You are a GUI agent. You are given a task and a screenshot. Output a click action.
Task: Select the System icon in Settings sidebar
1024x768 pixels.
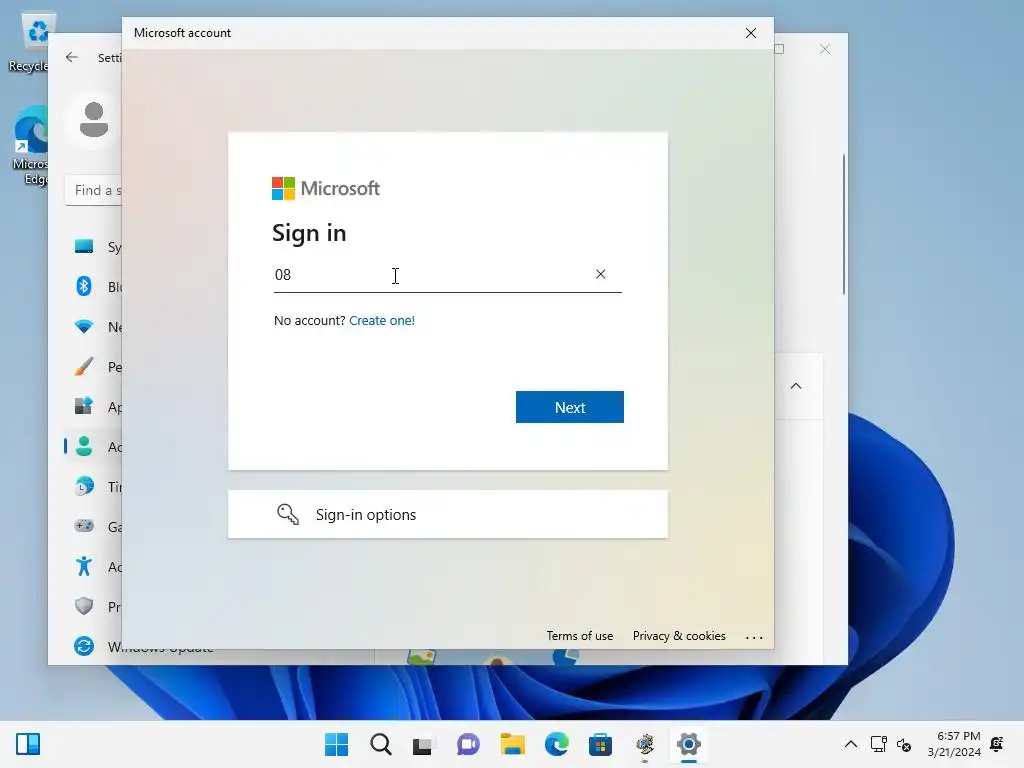pyautogui.click(x=84, y=246)
